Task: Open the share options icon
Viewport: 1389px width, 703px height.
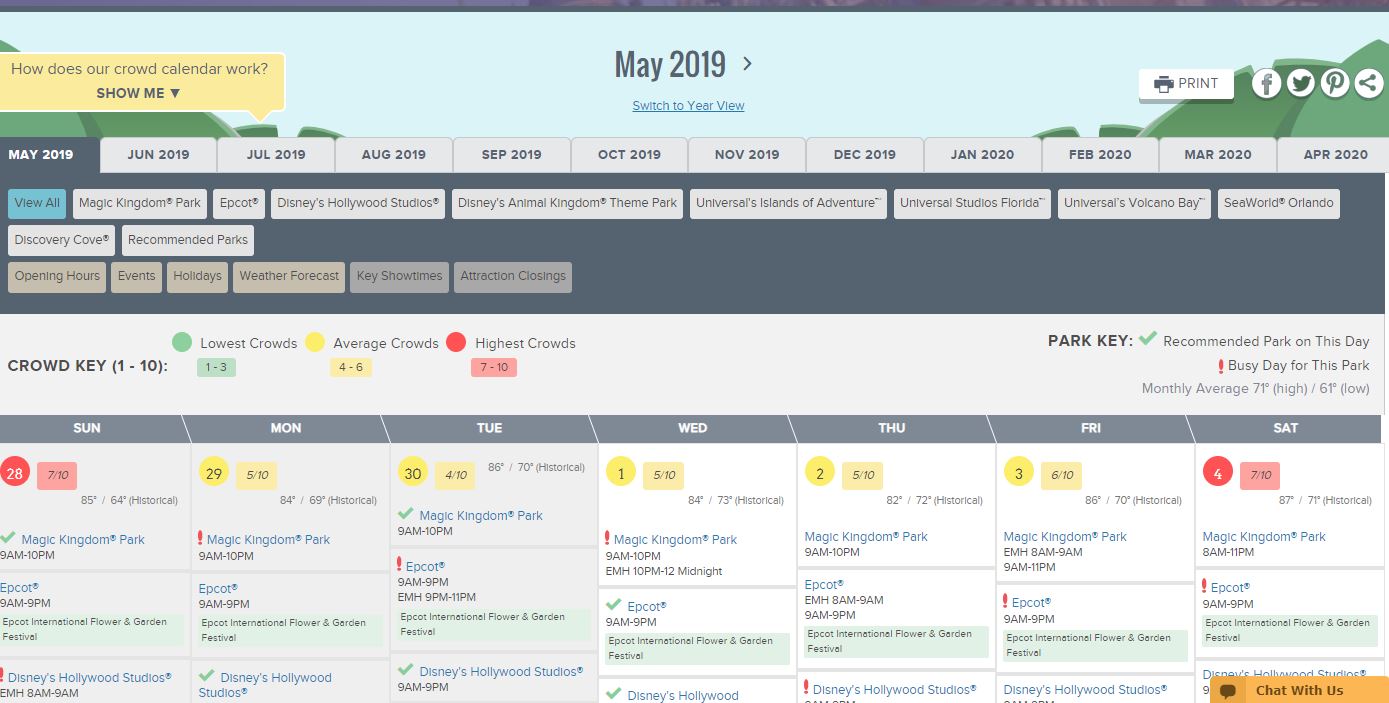Action: tap(1368, 84)
